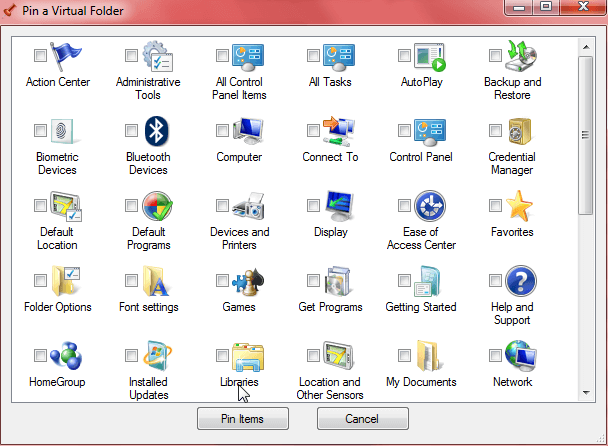Check the Bluetooth Devices checkbox

point(131,130)
